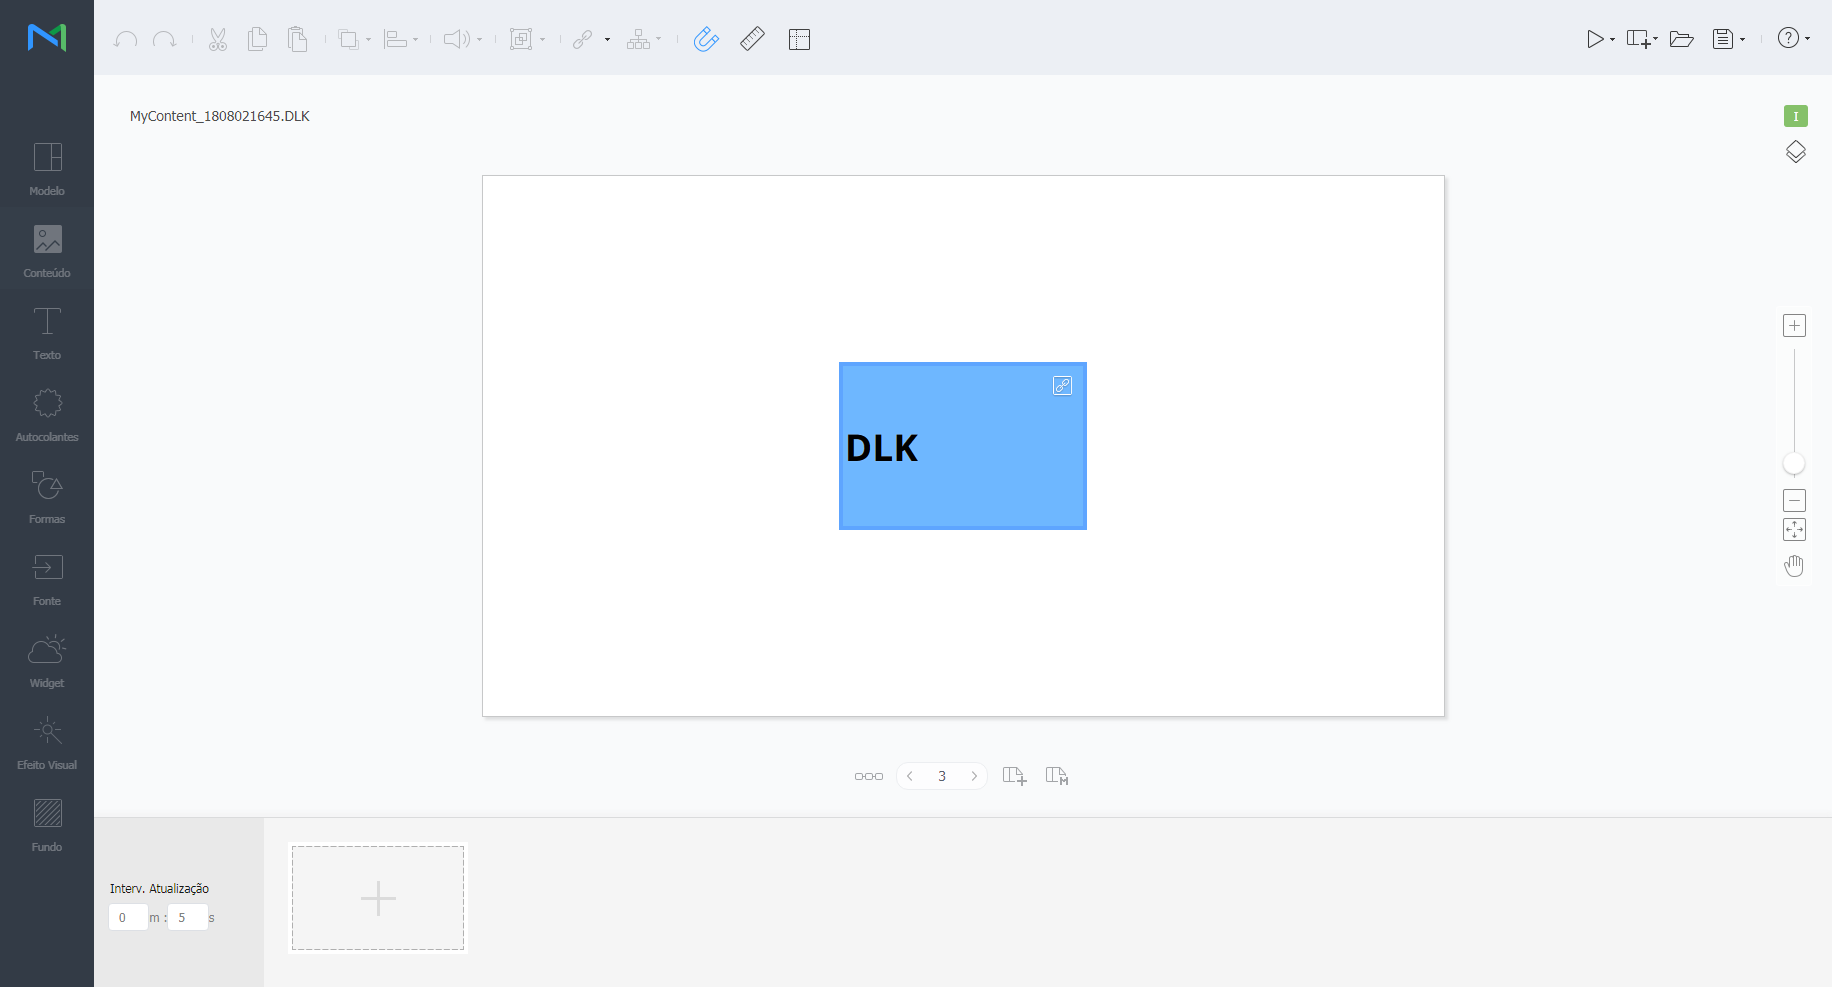Expand the play preview dropdown arrow
Viewport: 1832px width, 987px height.
(x=1612, y=40)
